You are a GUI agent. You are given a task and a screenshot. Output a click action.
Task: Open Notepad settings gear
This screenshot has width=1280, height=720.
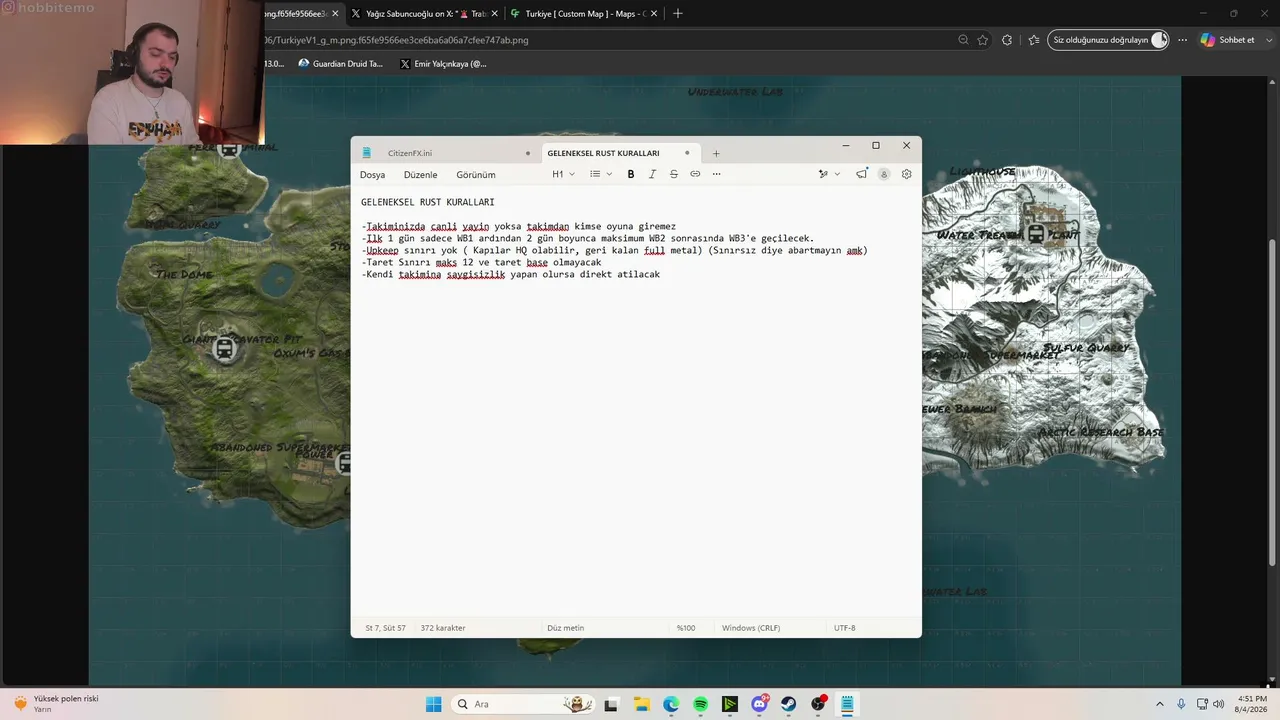pyautogui.click(x=906, y=174)
